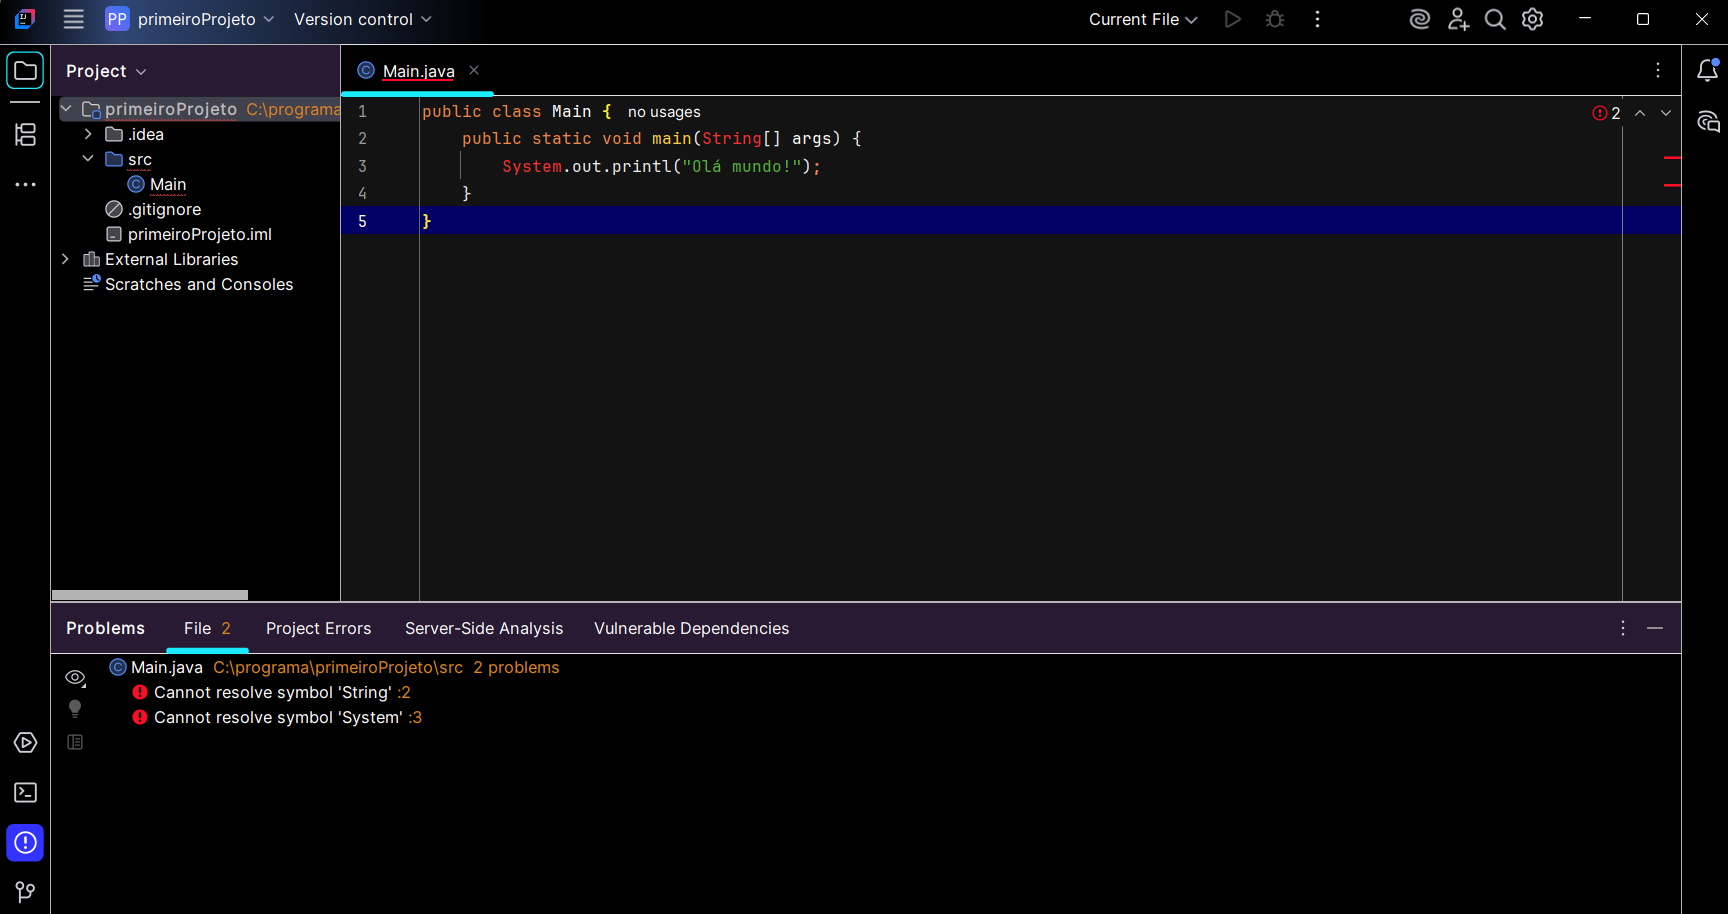1728x914 pixels.
Task: Click the error count indicator in editor
Action: point(1606,113)
